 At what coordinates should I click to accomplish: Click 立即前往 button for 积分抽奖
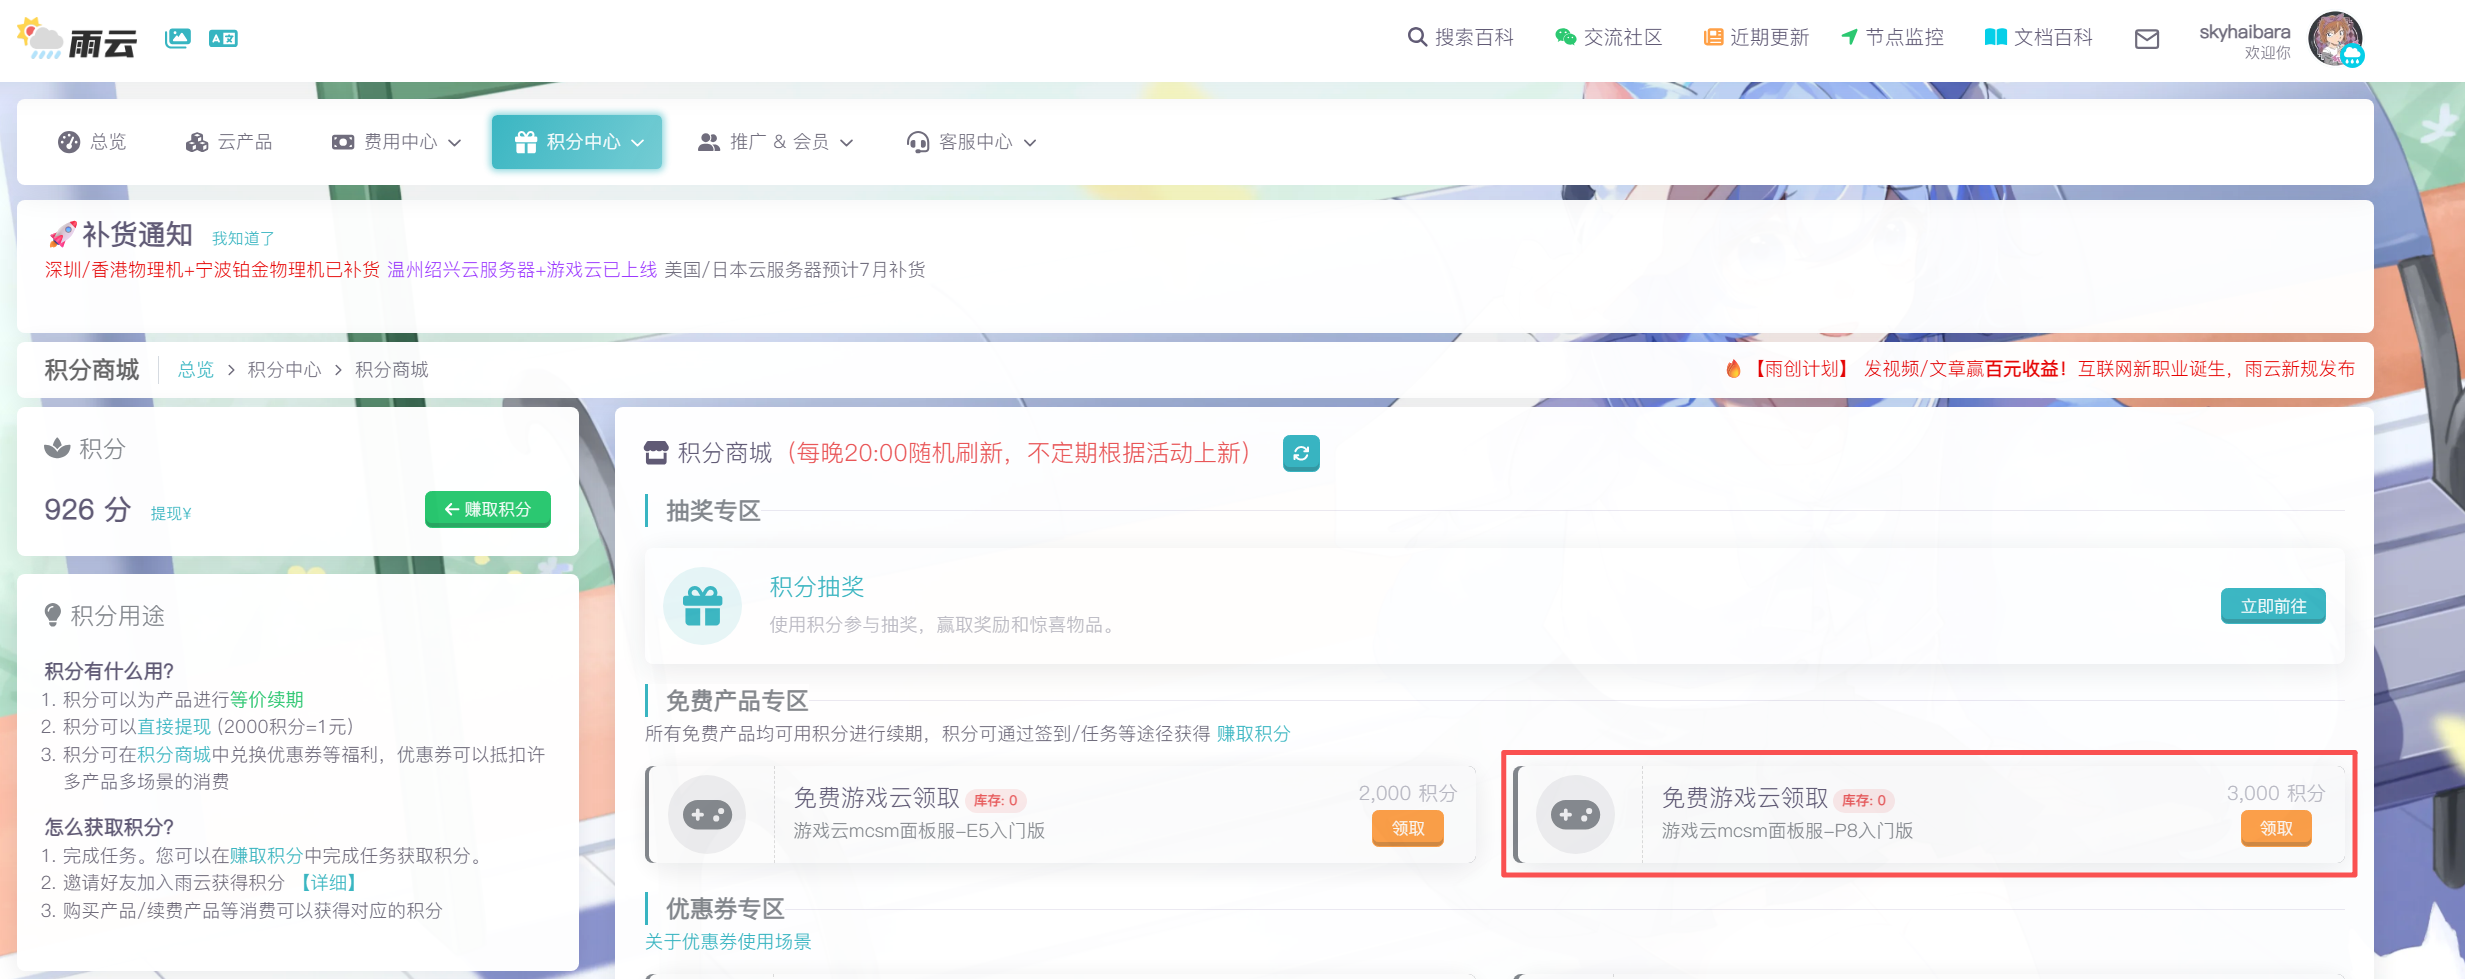[x=2273, y=606]
